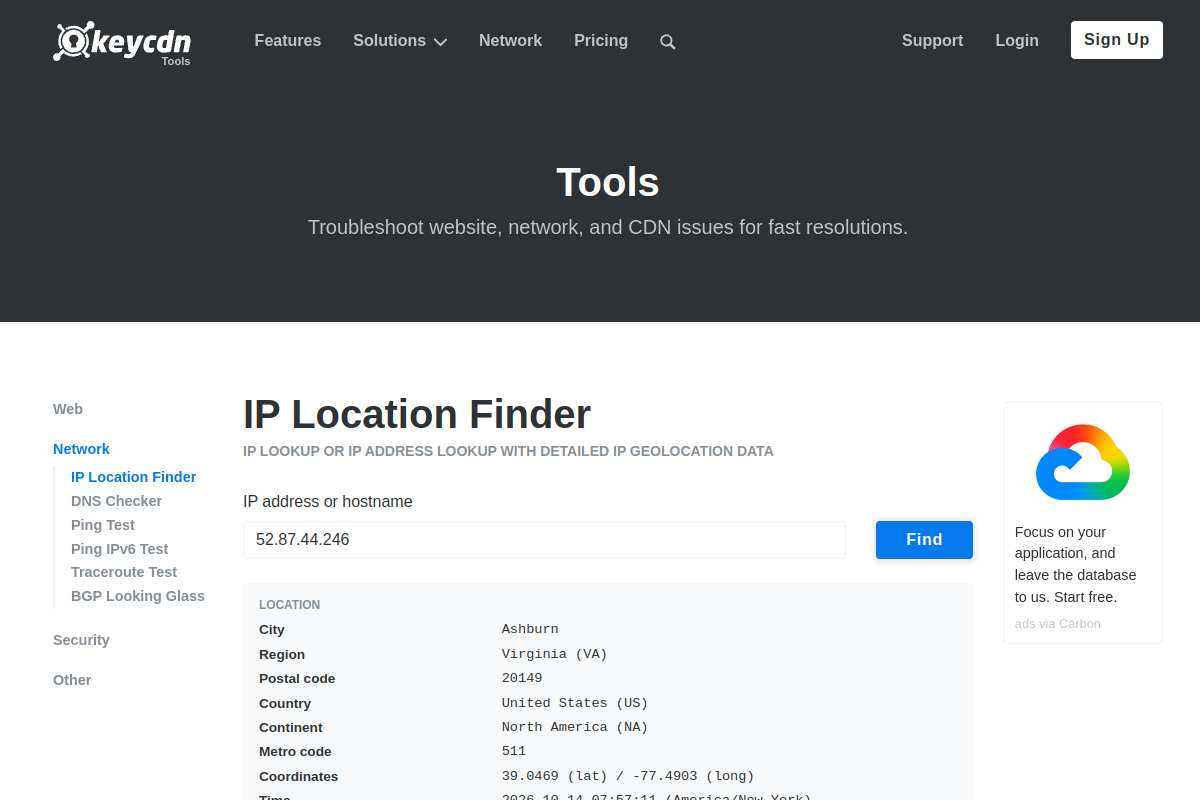The width and height of the screenshot is (1200, 800).
Task: Click the 'LOCATION' section label
Action: pos(290,605)
